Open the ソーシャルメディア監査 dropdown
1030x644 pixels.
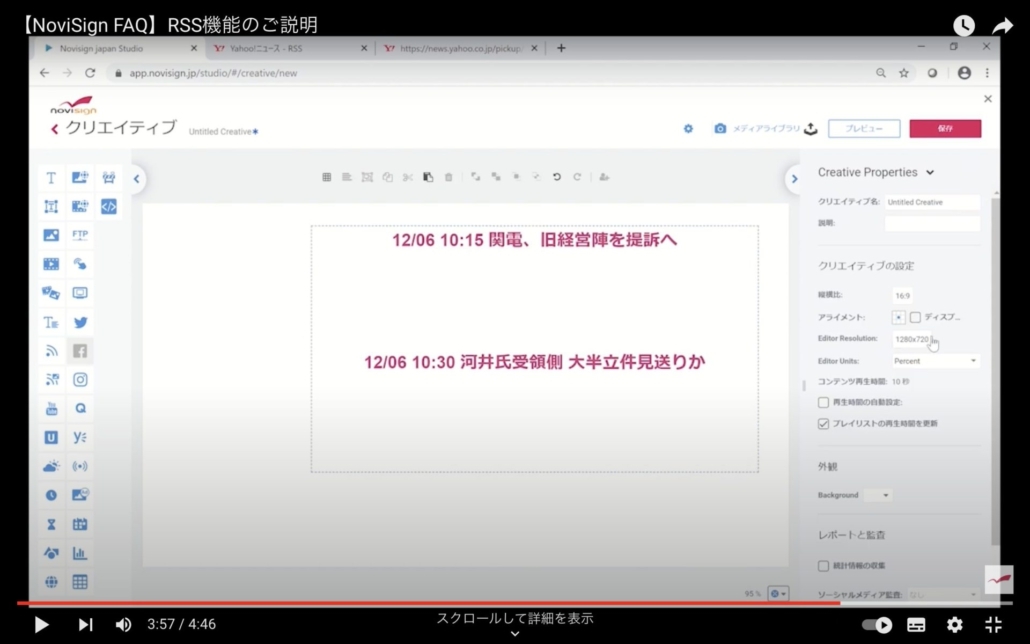pyautogui.click(x=943, y=595)
